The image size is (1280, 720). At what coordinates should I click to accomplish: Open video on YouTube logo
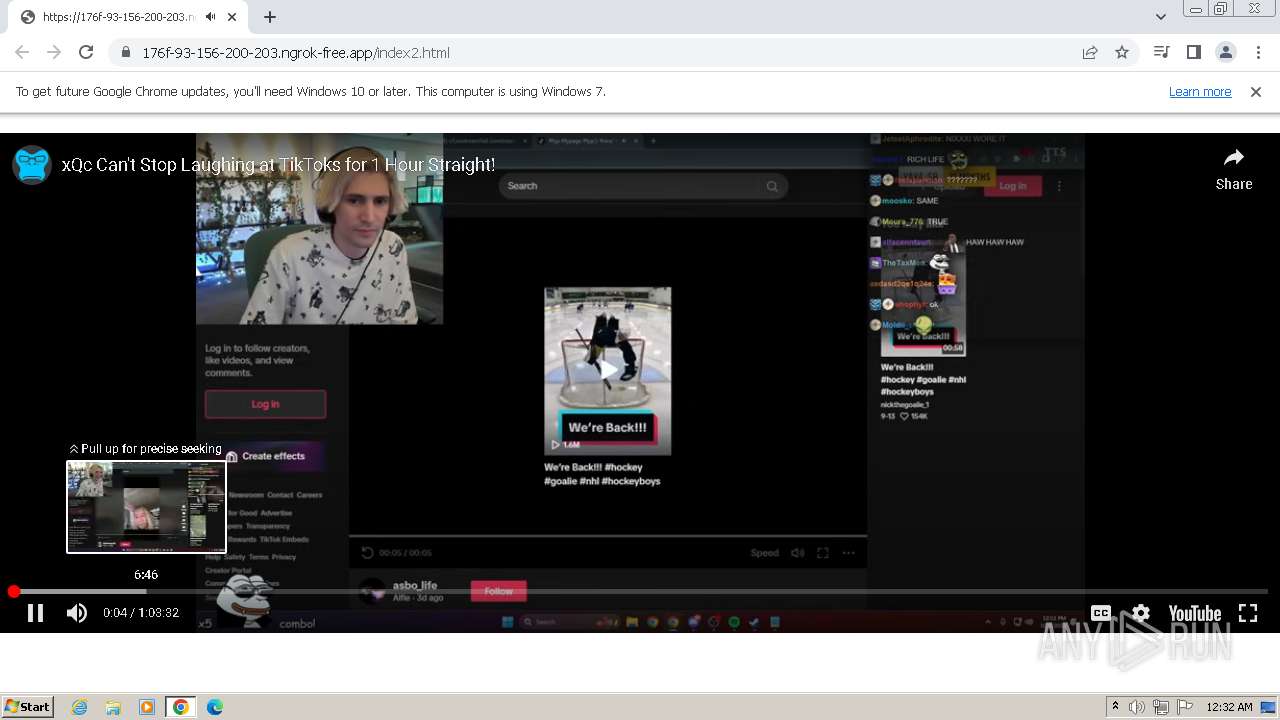point(1195,613)
